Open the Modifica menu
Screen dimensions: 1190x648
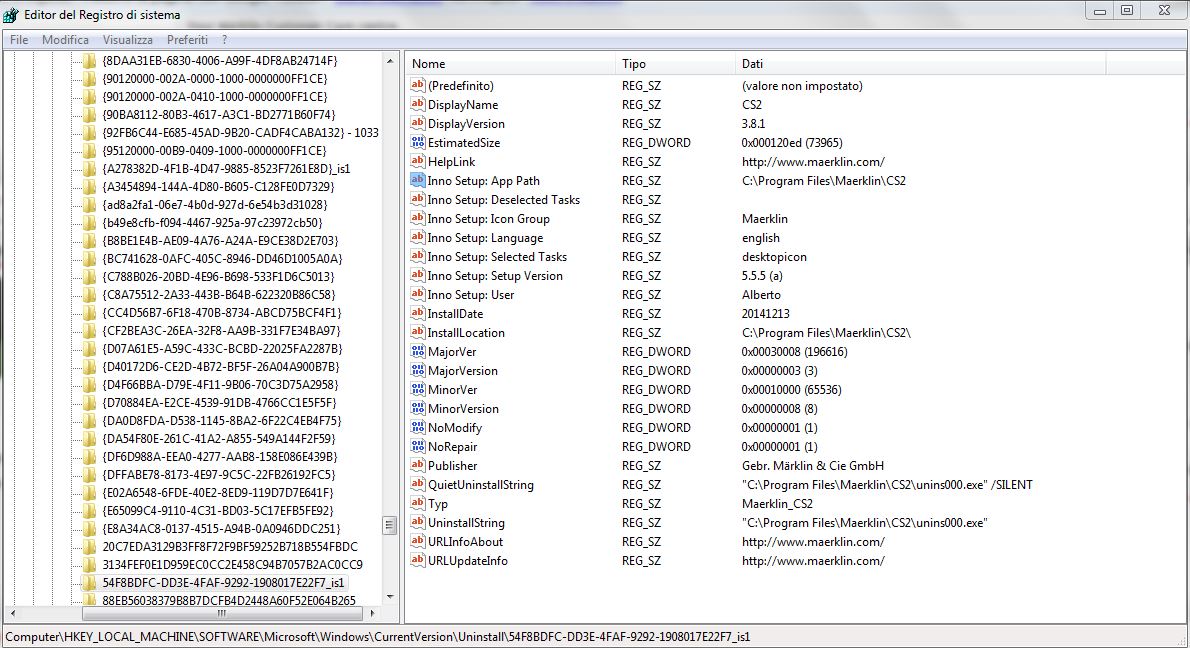(x=65, y=39)
